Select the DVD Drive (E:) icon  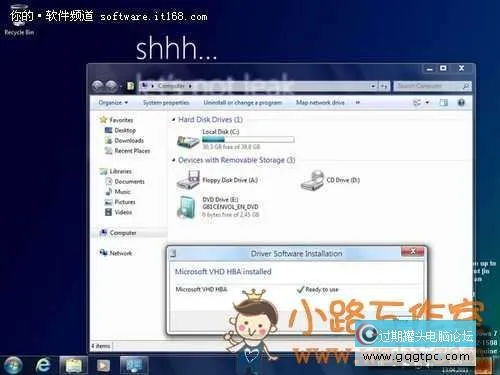(x=187, y=207)
